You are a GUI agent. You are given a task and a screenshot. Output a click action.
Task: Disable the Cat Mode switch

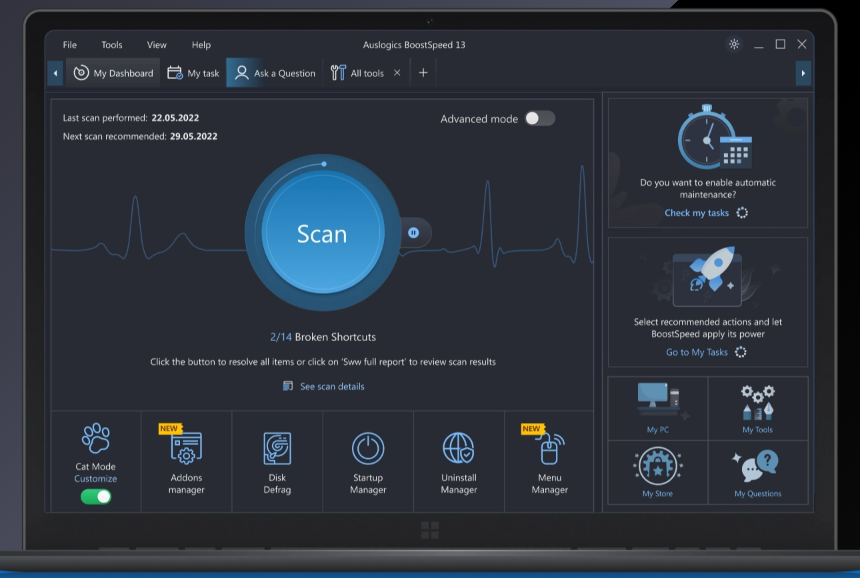pos(95,495)
